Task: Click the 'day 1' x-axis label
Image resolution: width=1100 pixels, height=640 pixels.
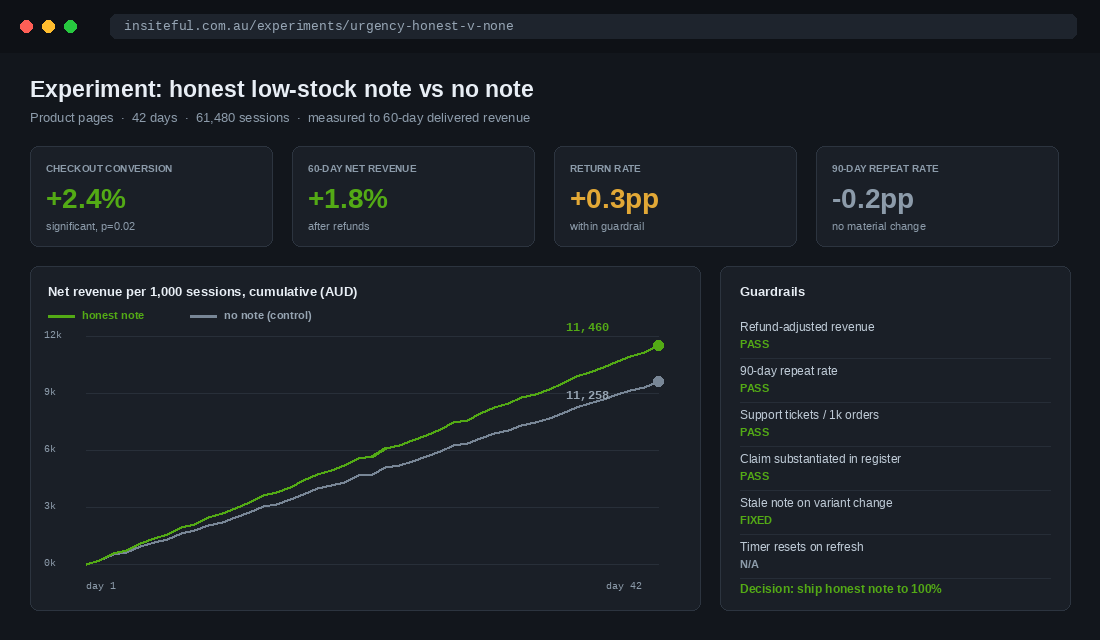Action: pos(101,585)
